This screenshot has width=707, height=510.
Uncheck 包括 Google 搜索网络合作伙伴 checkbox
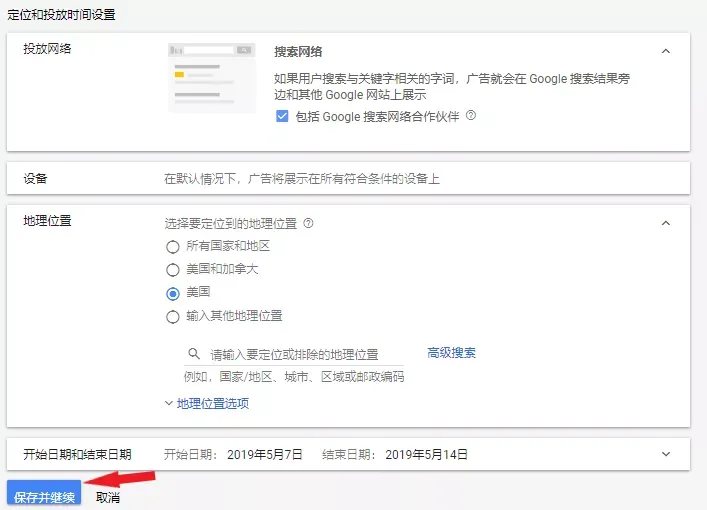point(282,116)
